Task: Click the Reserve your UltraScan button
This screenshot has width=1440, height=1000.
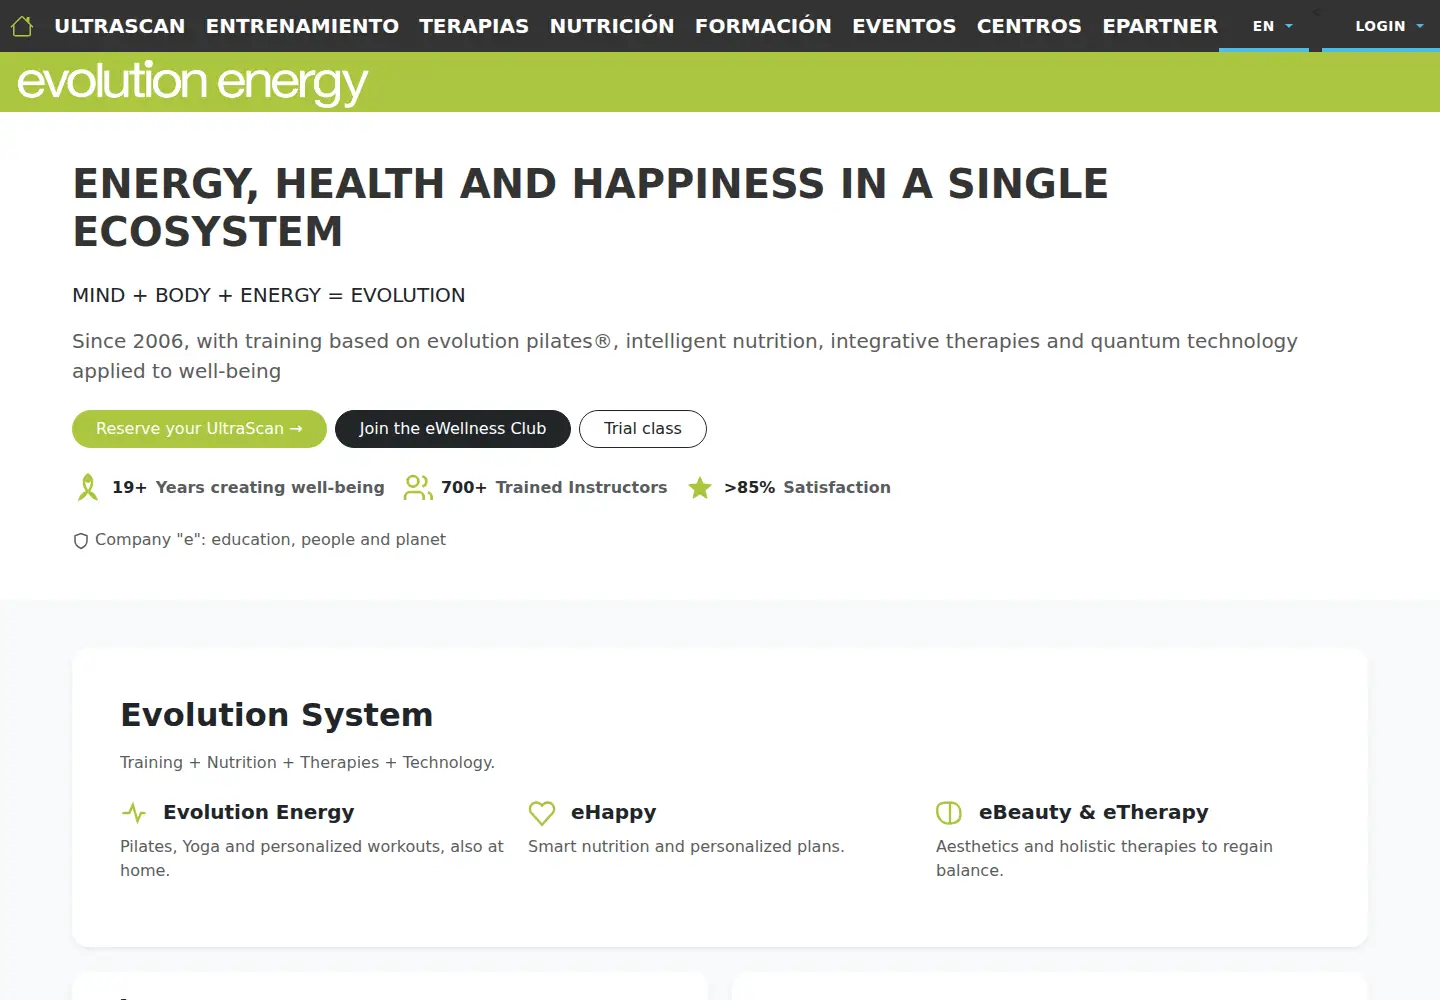Action: click(x=199, y=429)
